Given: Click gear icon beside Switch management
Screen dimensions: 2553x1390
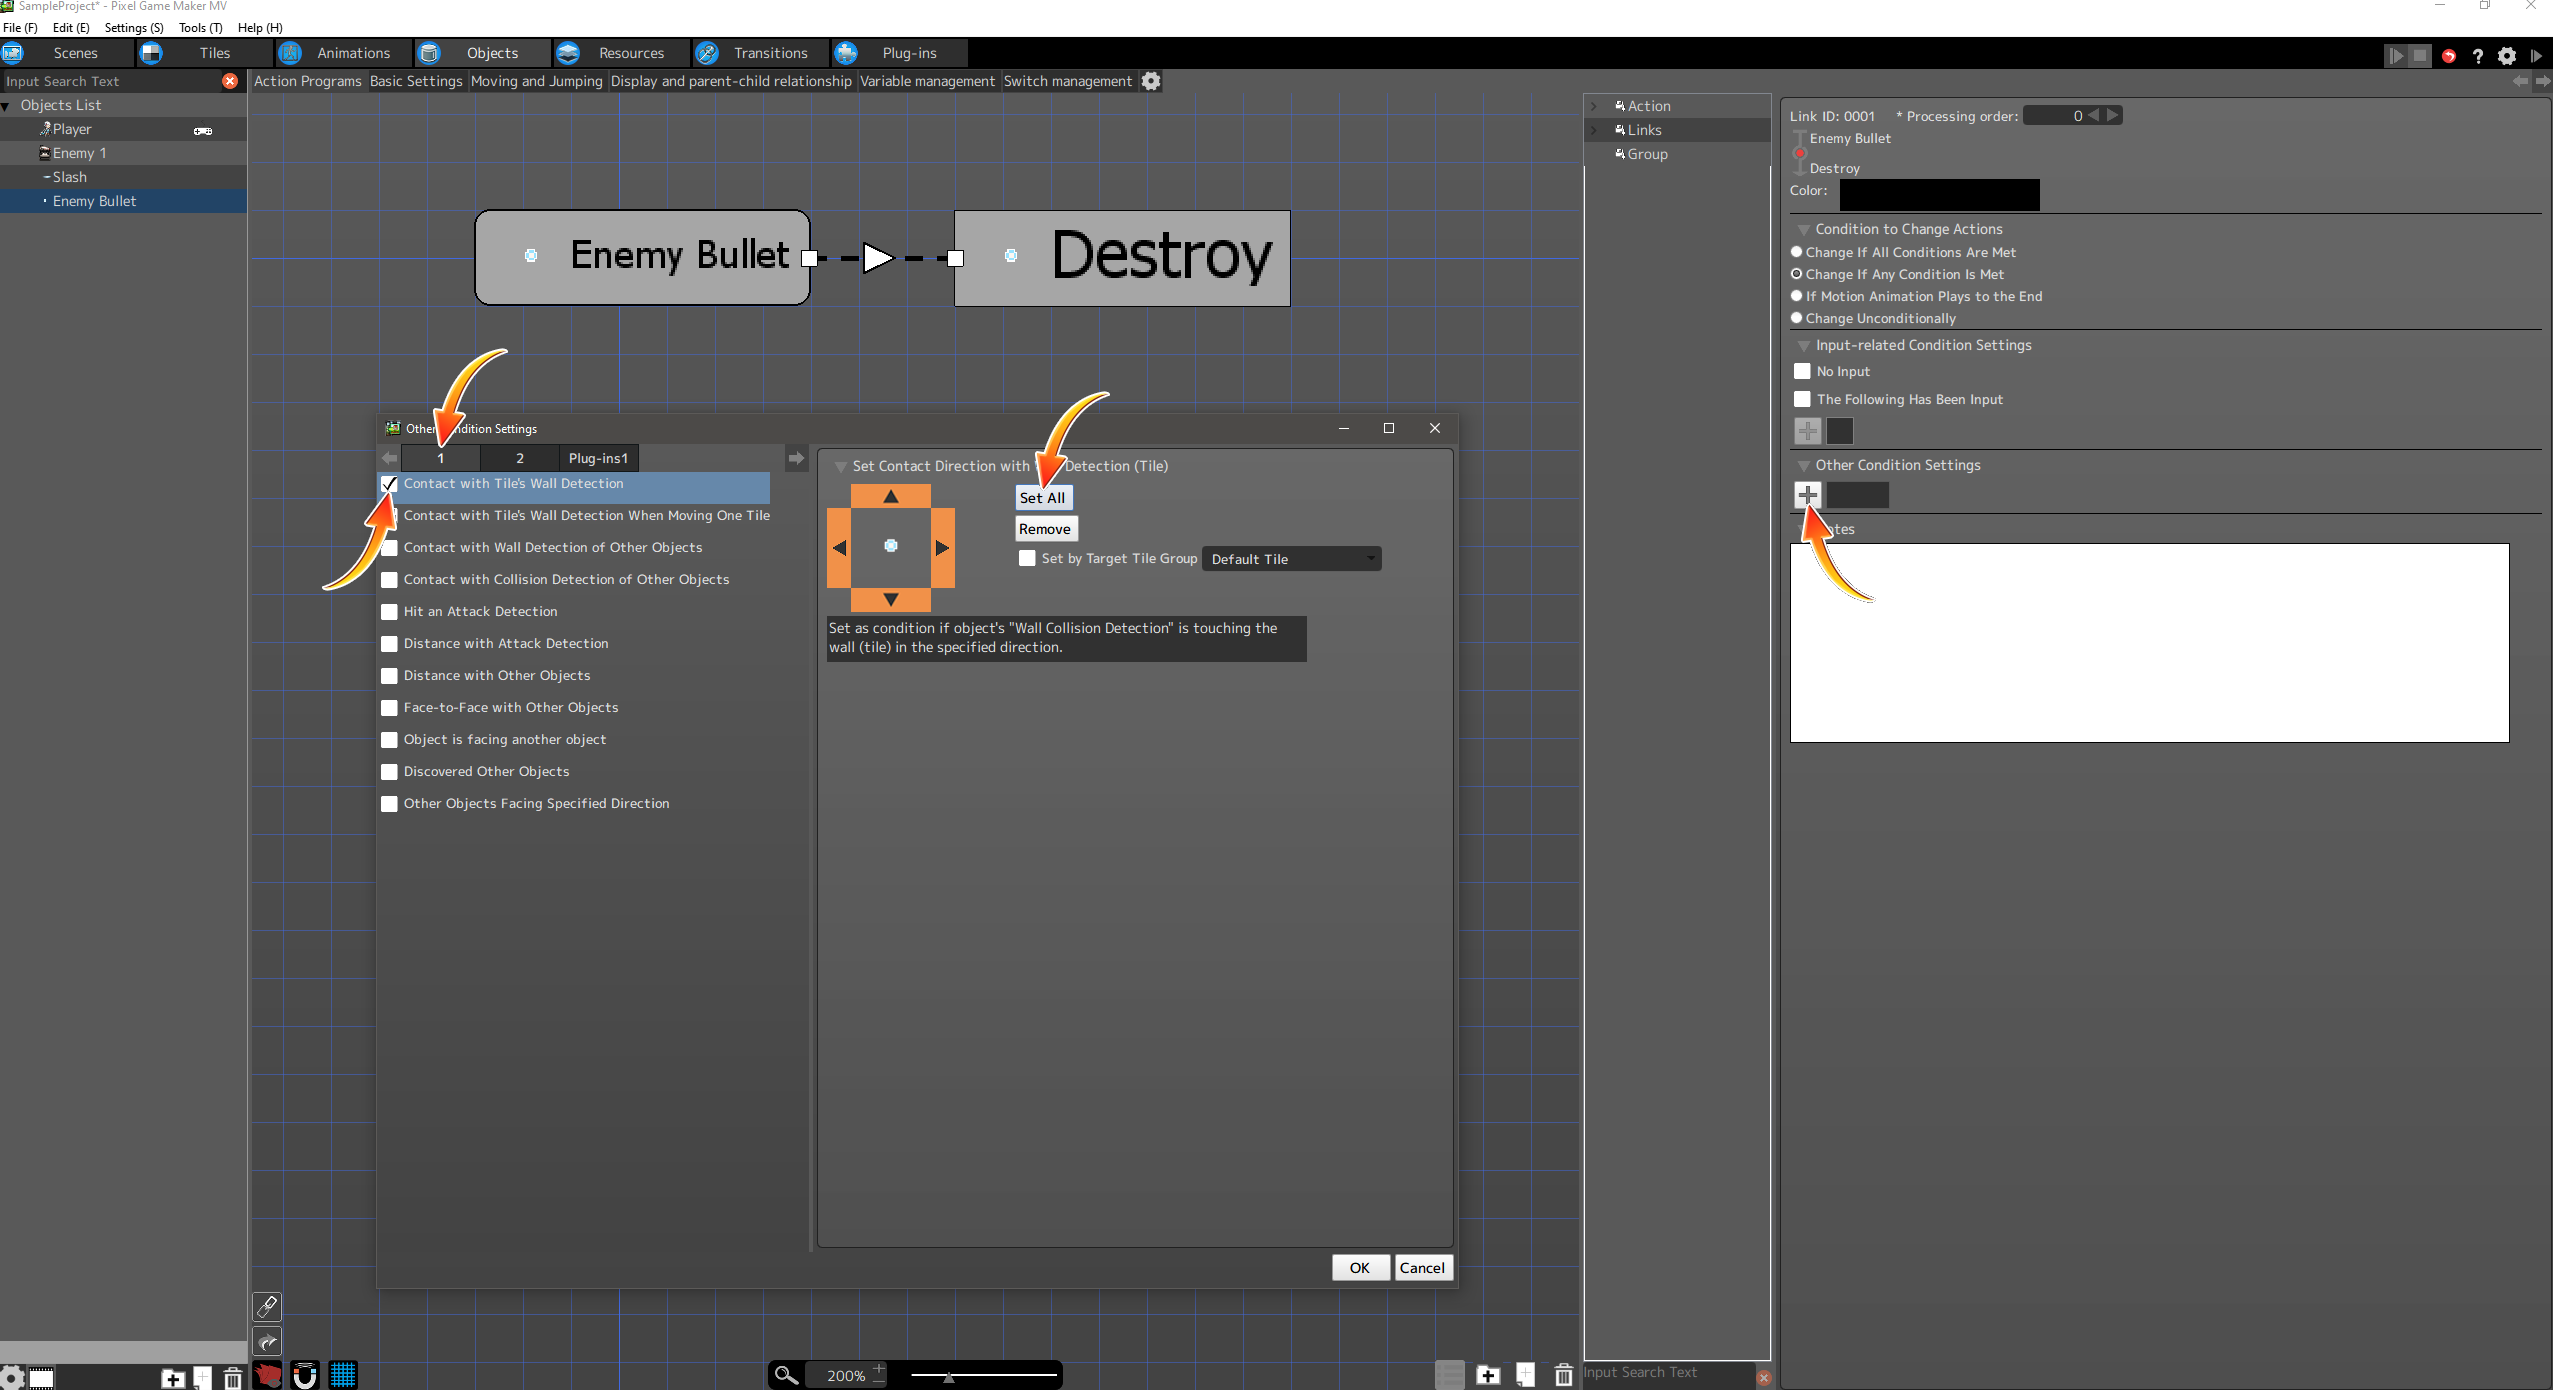Looking at the screenshot, I should 1151,81.
